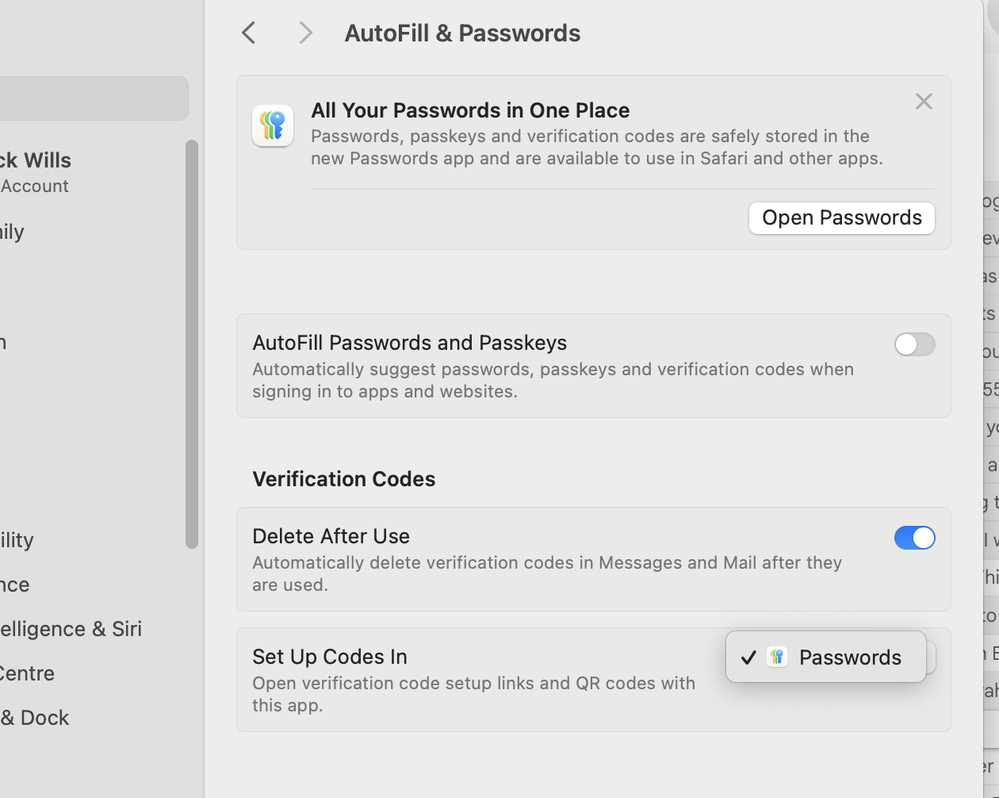The width and height of the screenshot is (999, 798).
Task: Select the sidebar item ending in 'ily'
Action: tap(12, 232)
